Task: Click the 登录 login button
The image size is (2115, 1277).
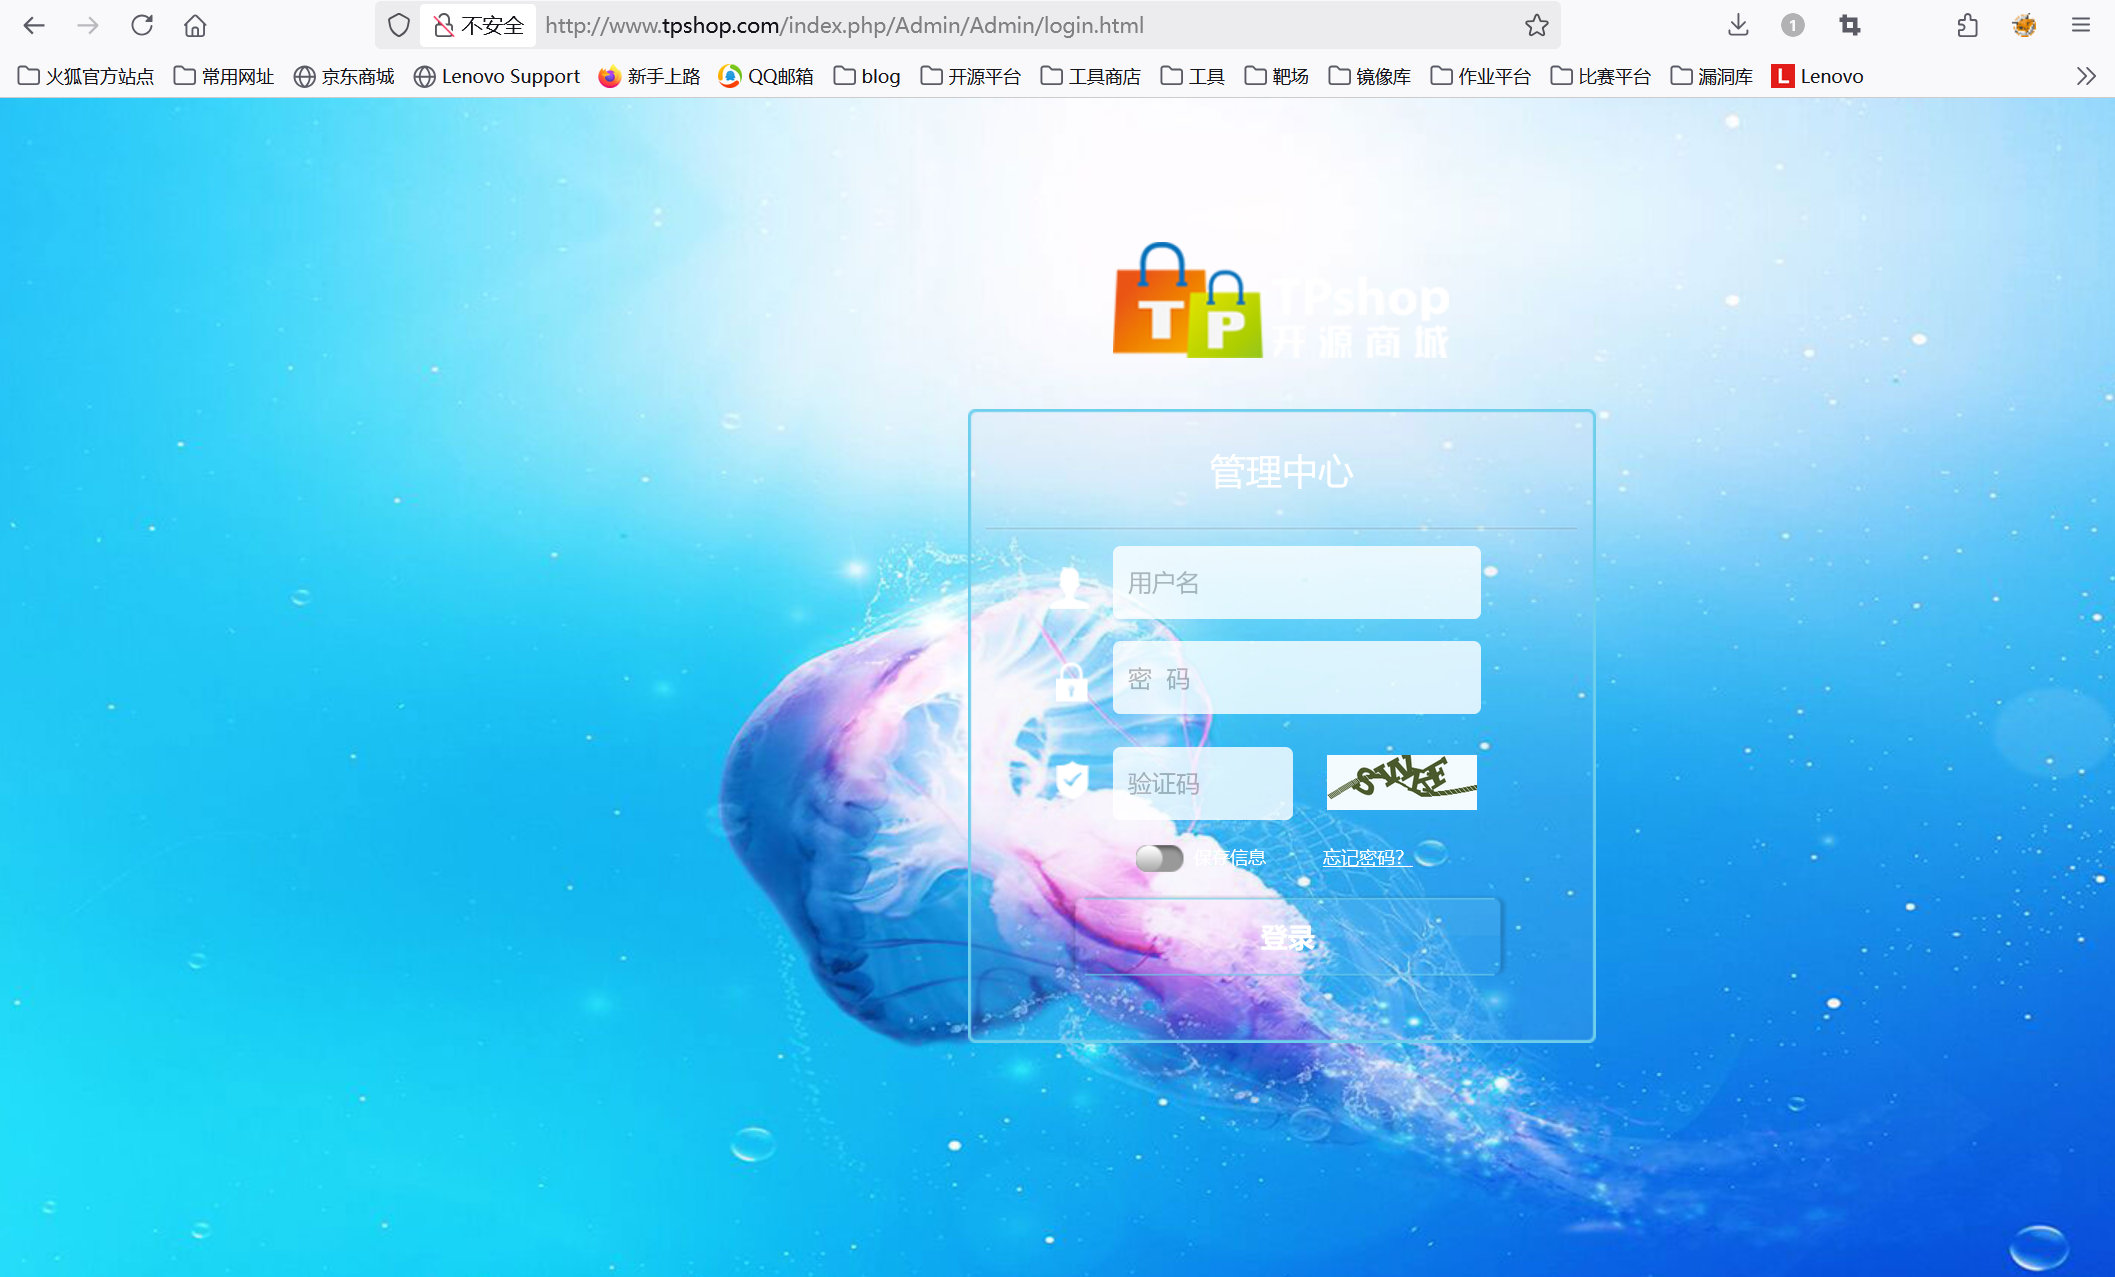Action: click(1288, 937)
